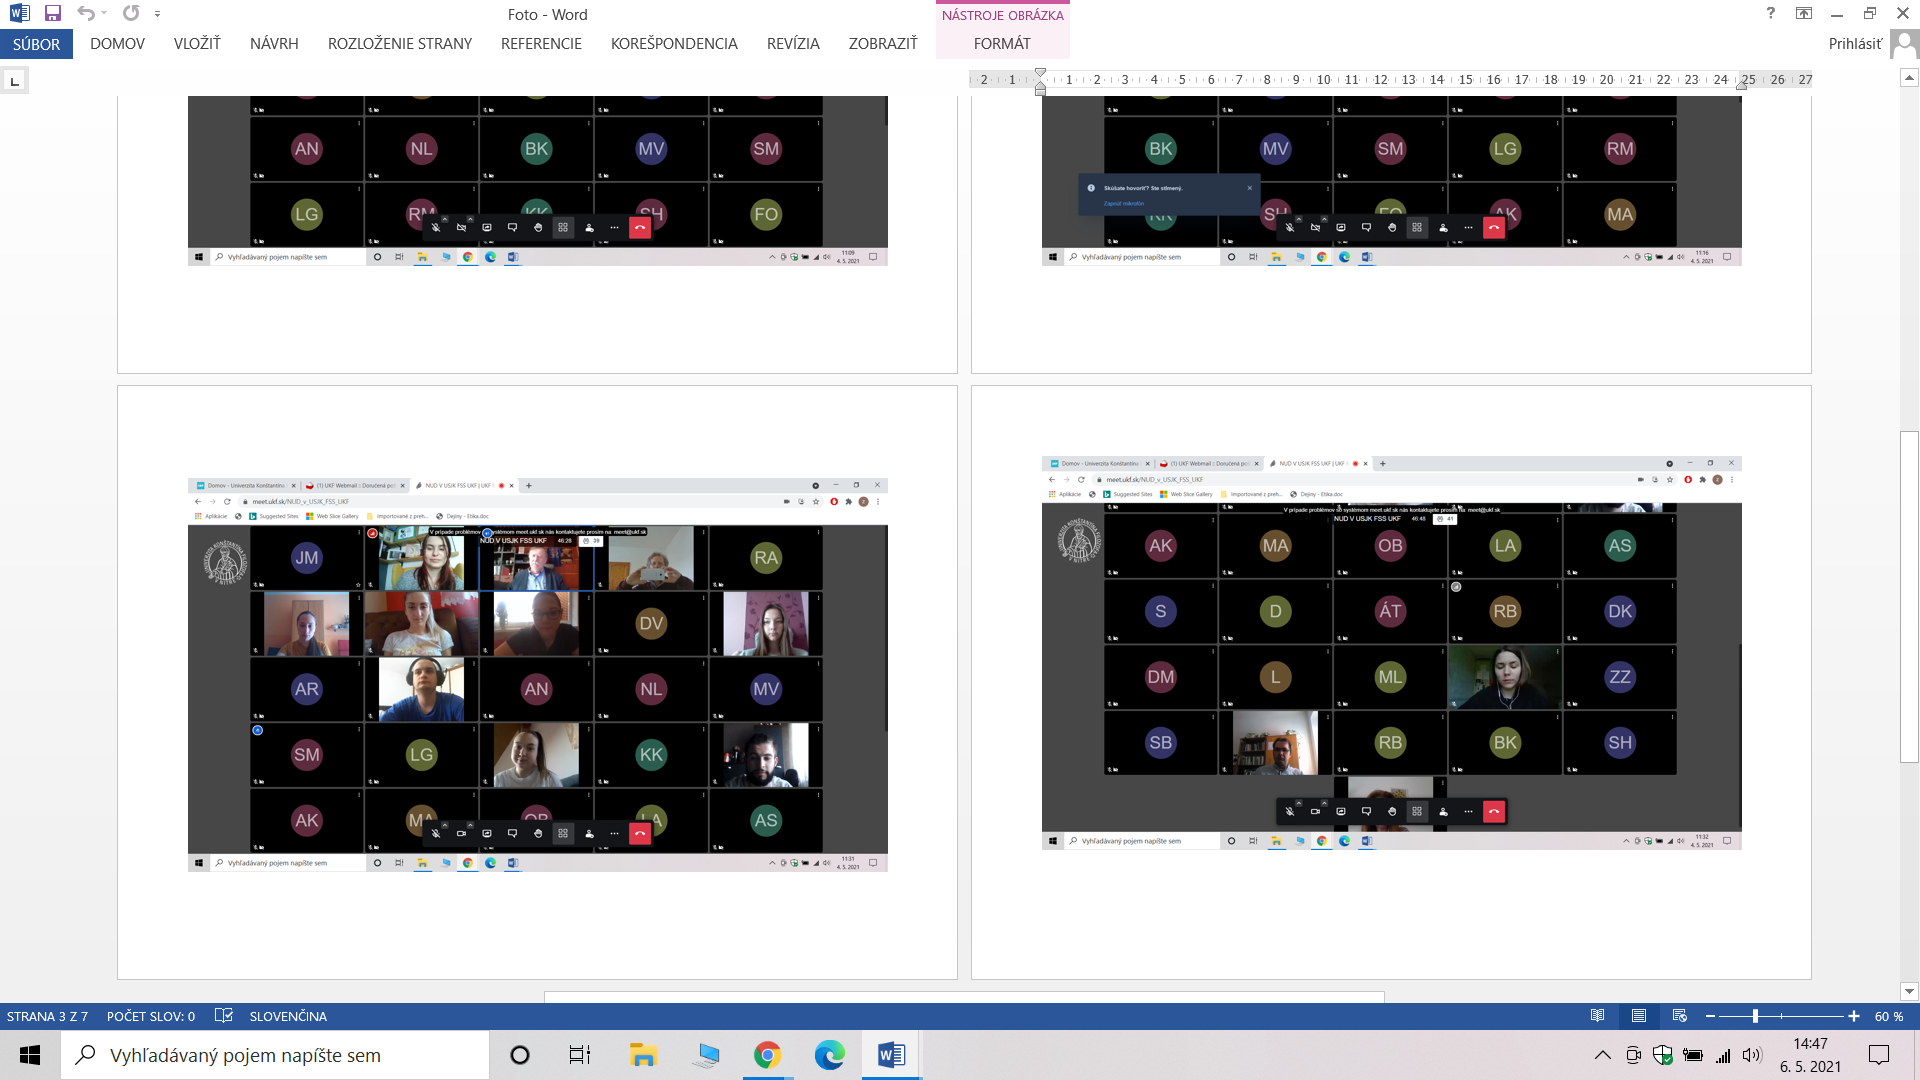The width and height of the screenshot is (1920, 1080).
Task: Click the Word Help question mark
Action: (1771, 14)
